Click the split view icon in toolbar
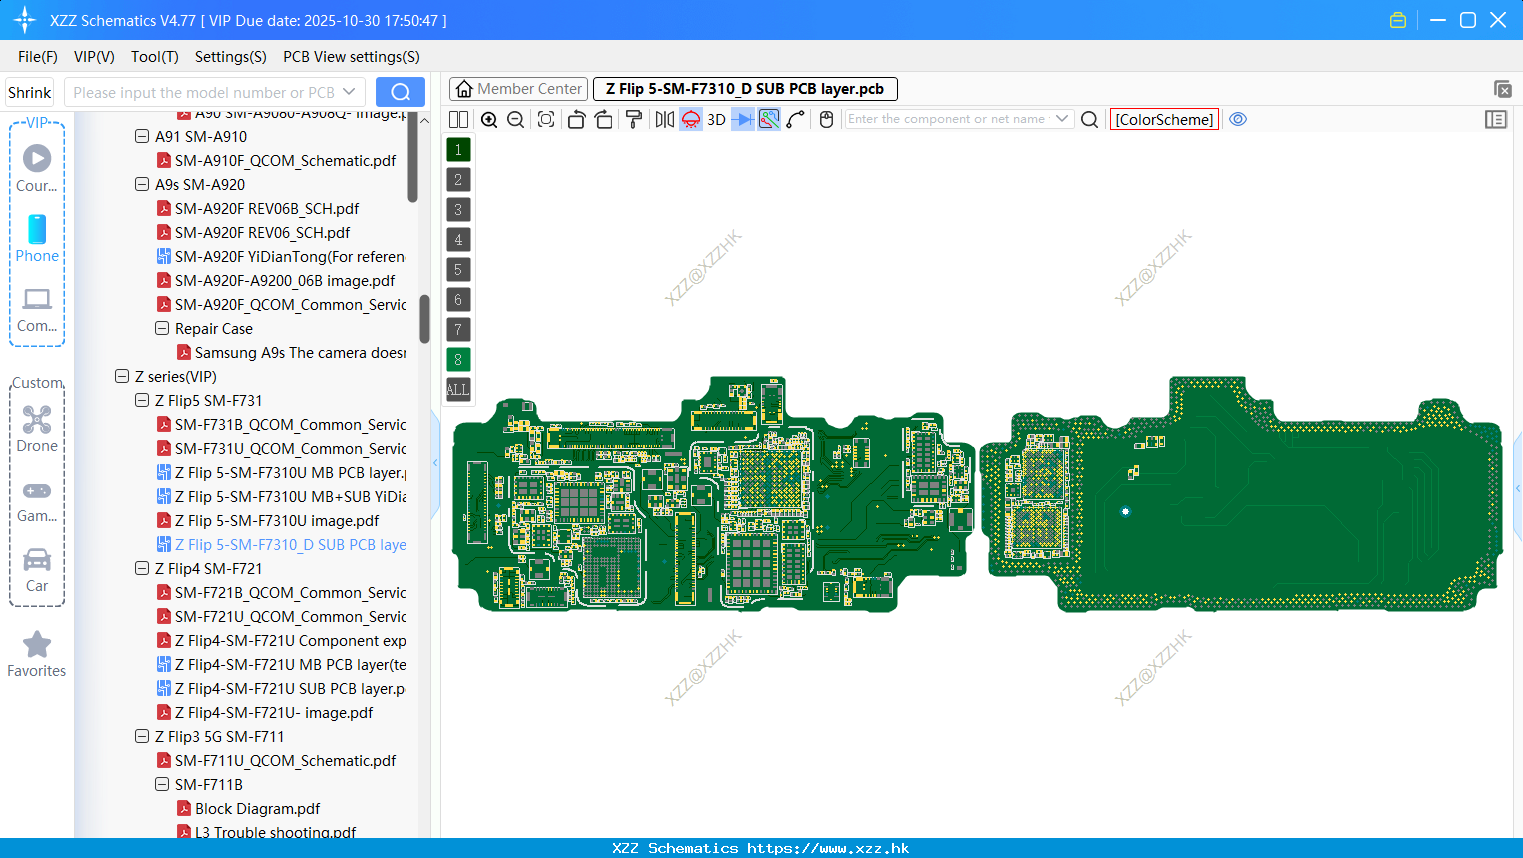This screenshot has height=858, width=1523. pyautogui.click(x=458, y=119)
